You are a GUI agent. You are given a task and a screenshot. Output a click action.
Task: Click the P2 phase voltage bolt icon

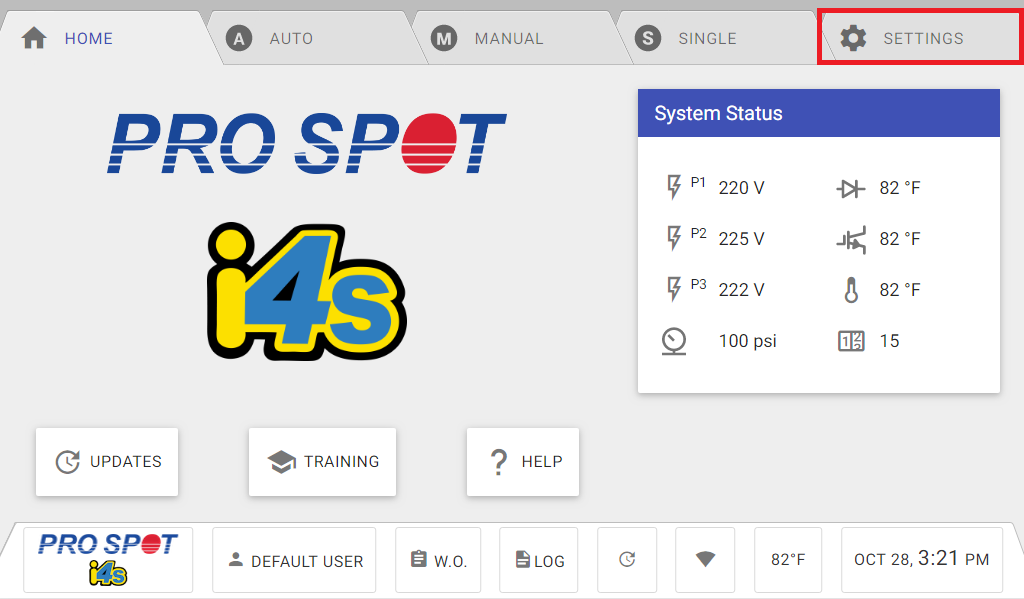click(673, 238)
